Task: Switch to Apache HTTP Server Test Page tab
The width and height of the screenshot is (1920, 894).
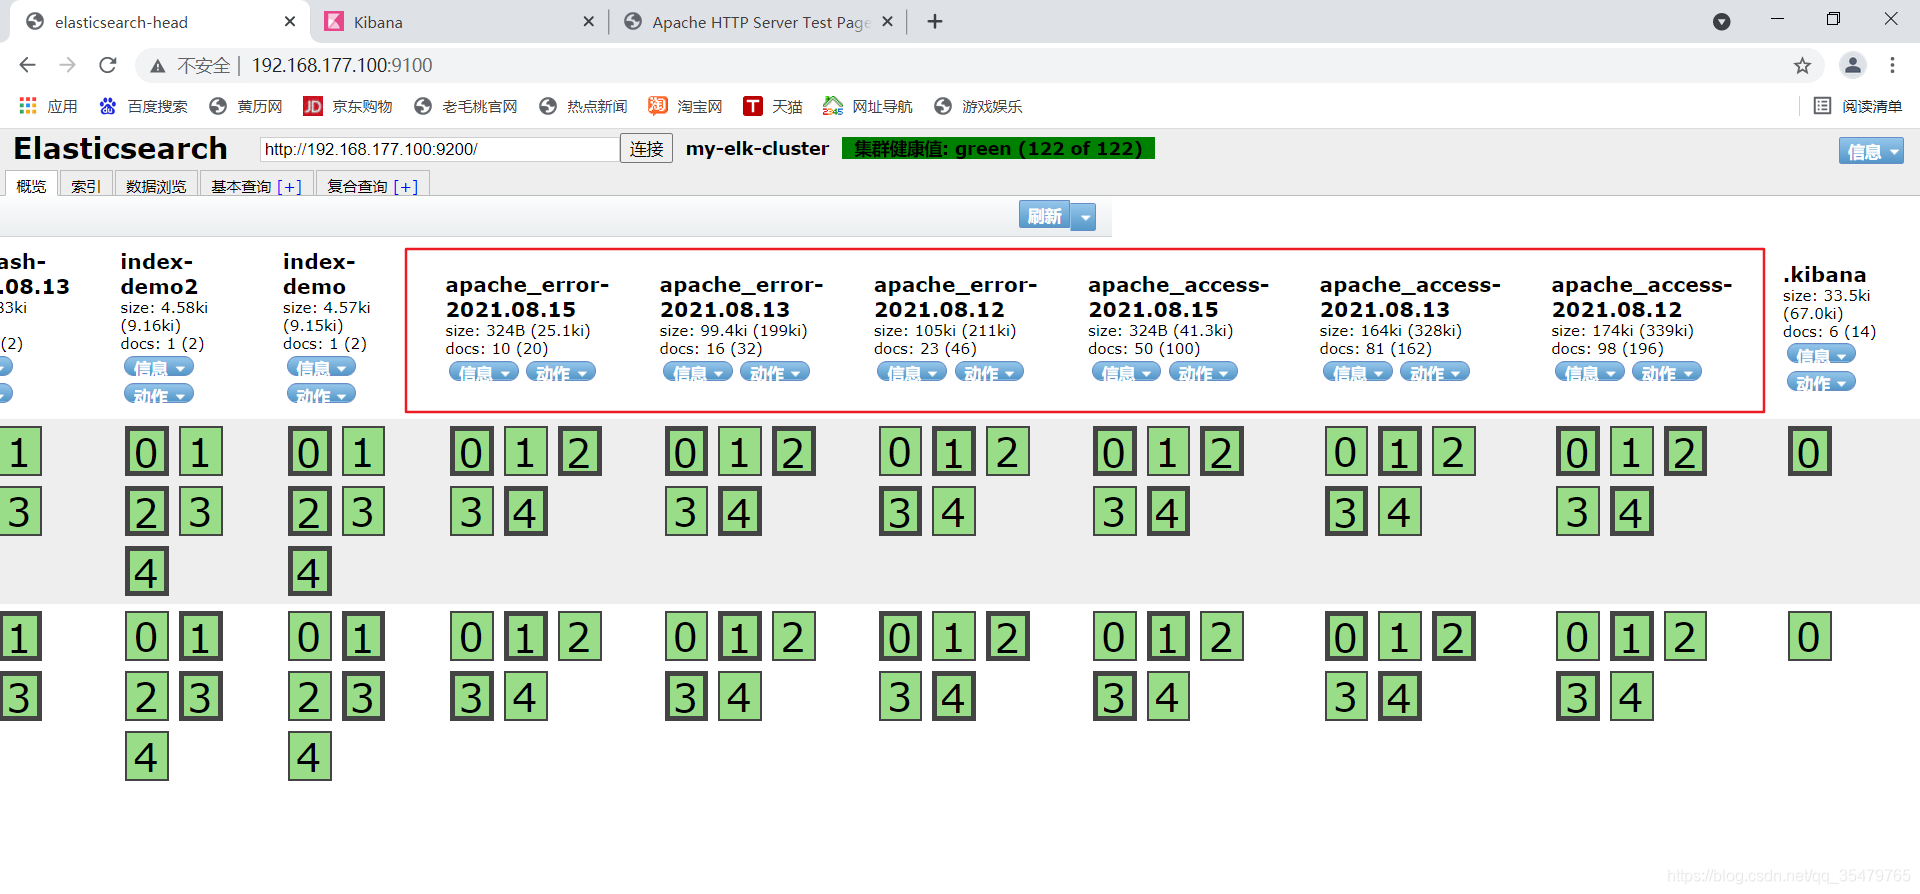Action: 758,22
